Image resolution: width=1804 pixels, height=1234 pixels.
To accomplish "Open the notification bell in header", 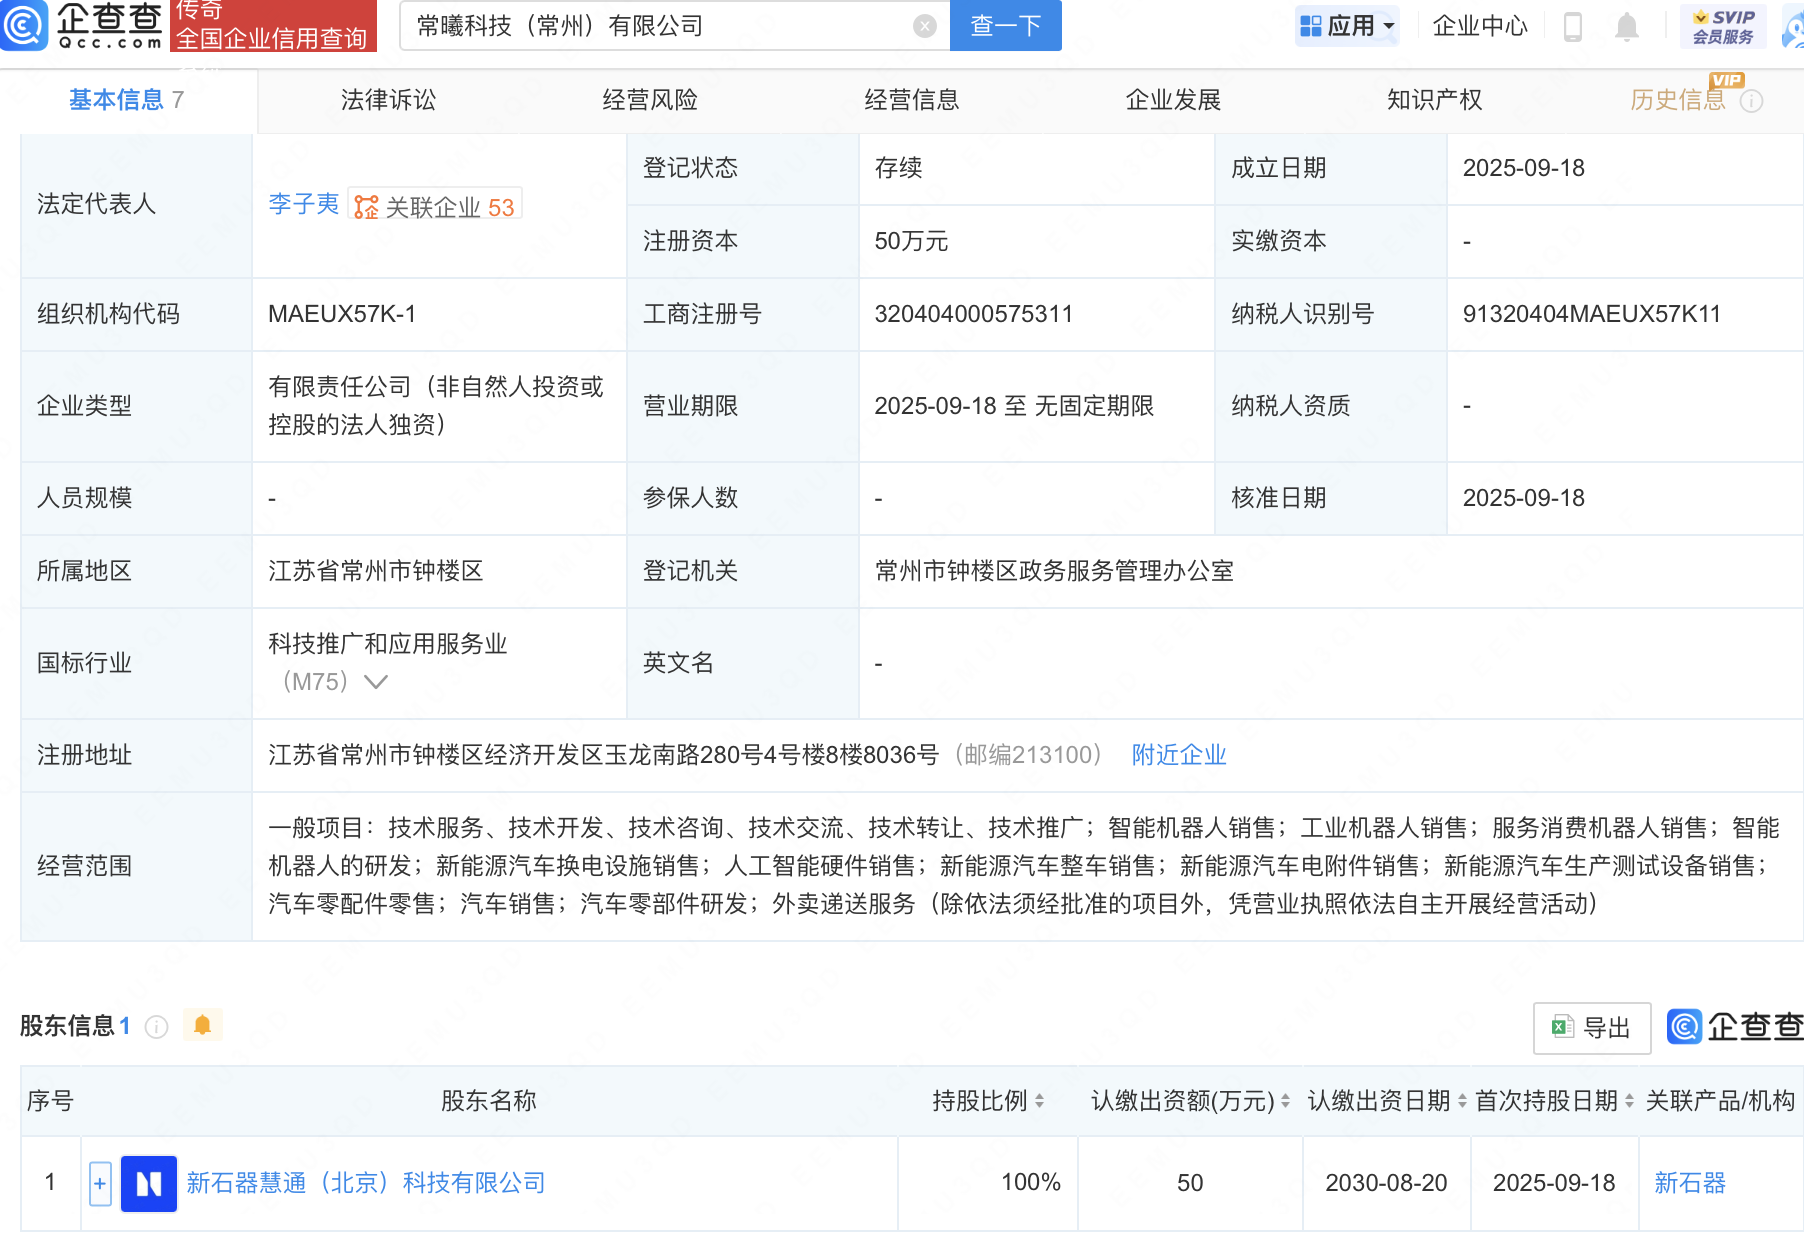I will click(1627, 27).
